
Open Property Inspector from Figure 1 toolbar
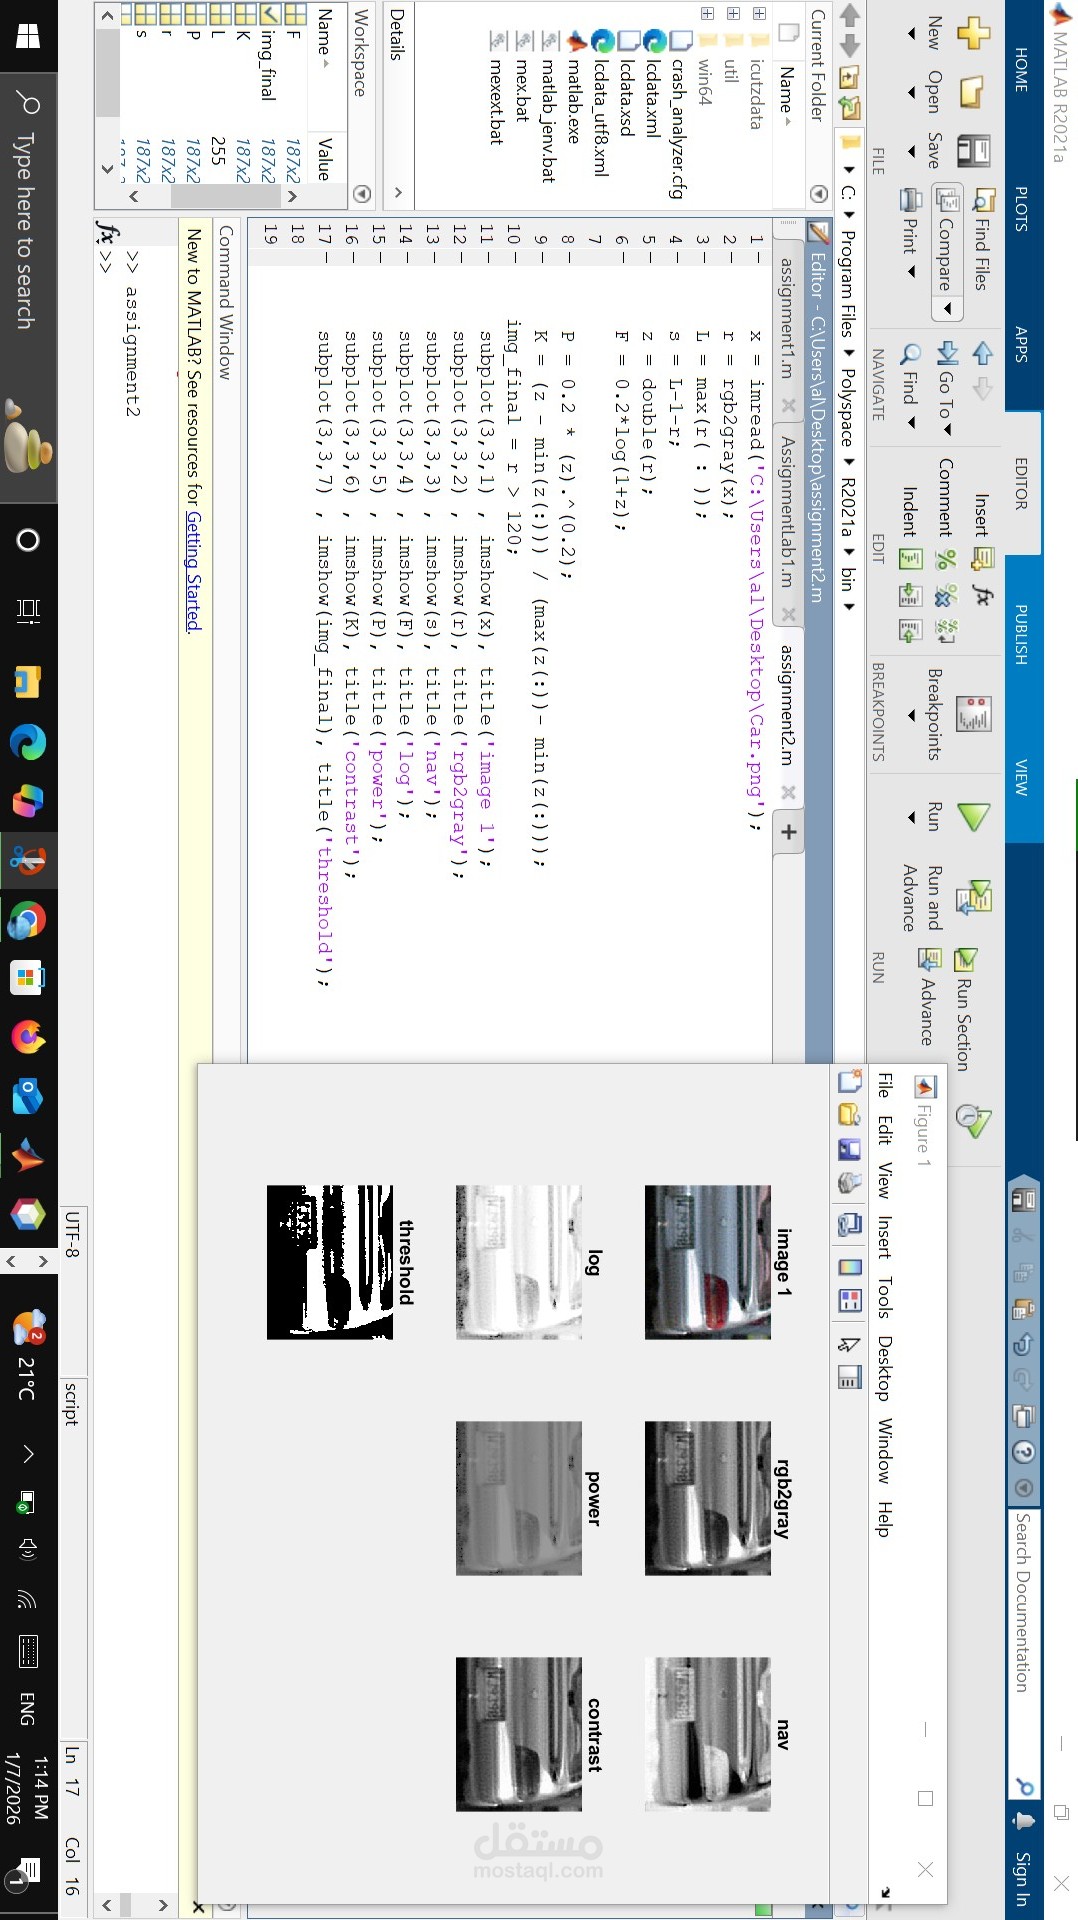pos(849,1377)
